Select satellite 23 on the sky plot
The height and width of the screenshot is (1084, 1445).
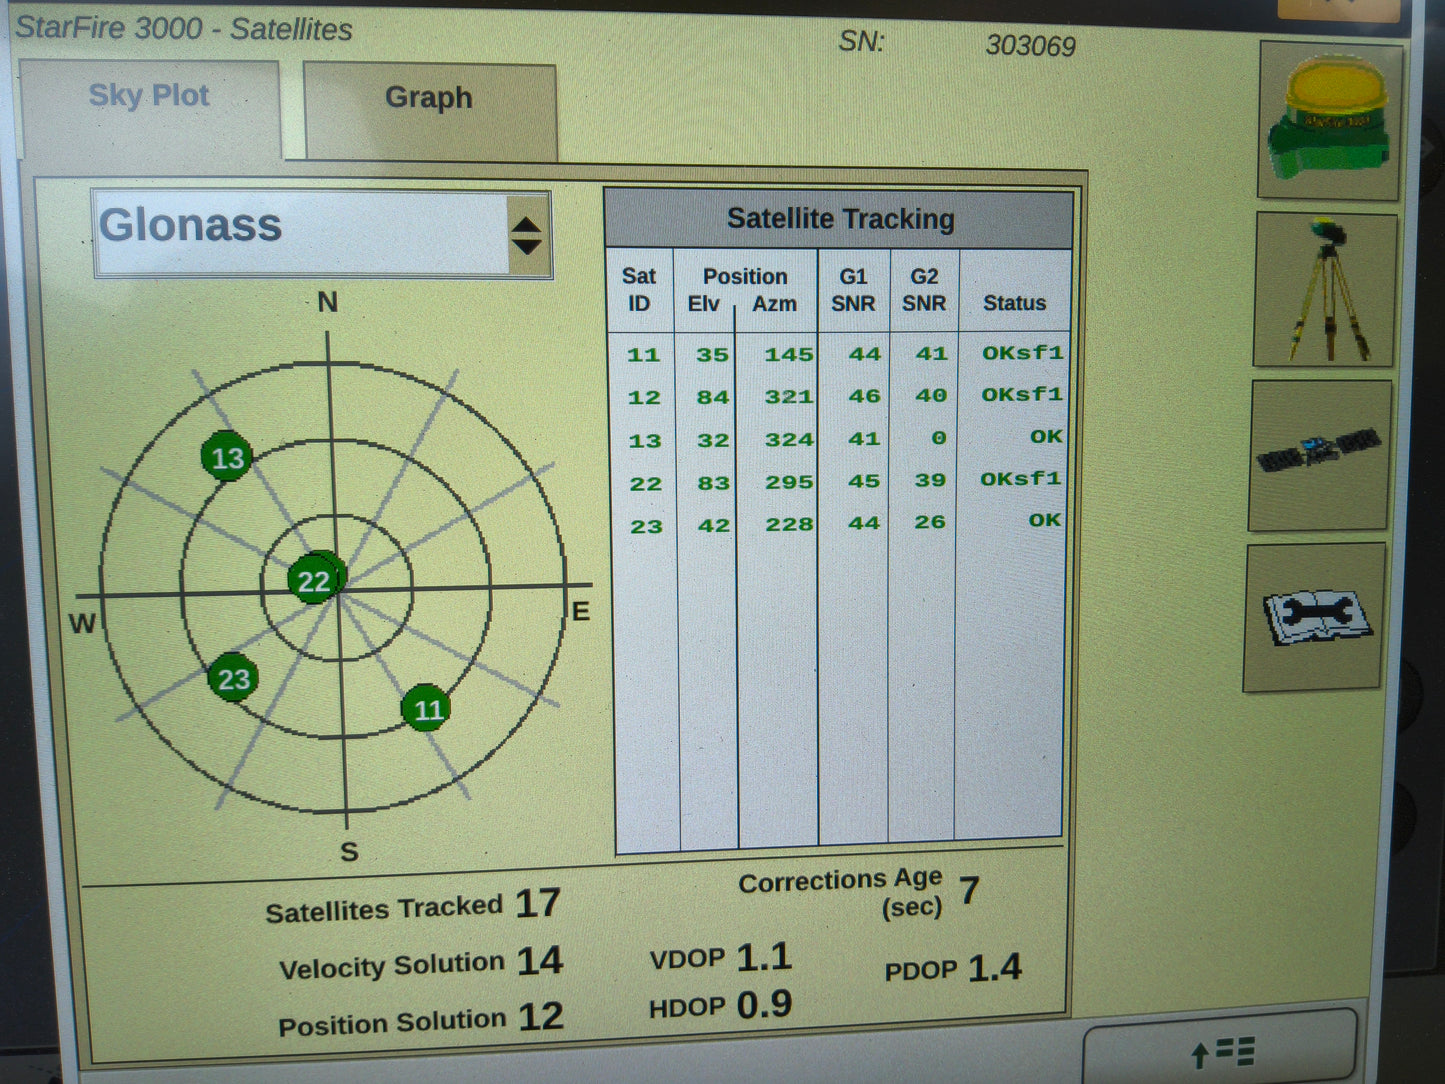(x=233, y=679)
